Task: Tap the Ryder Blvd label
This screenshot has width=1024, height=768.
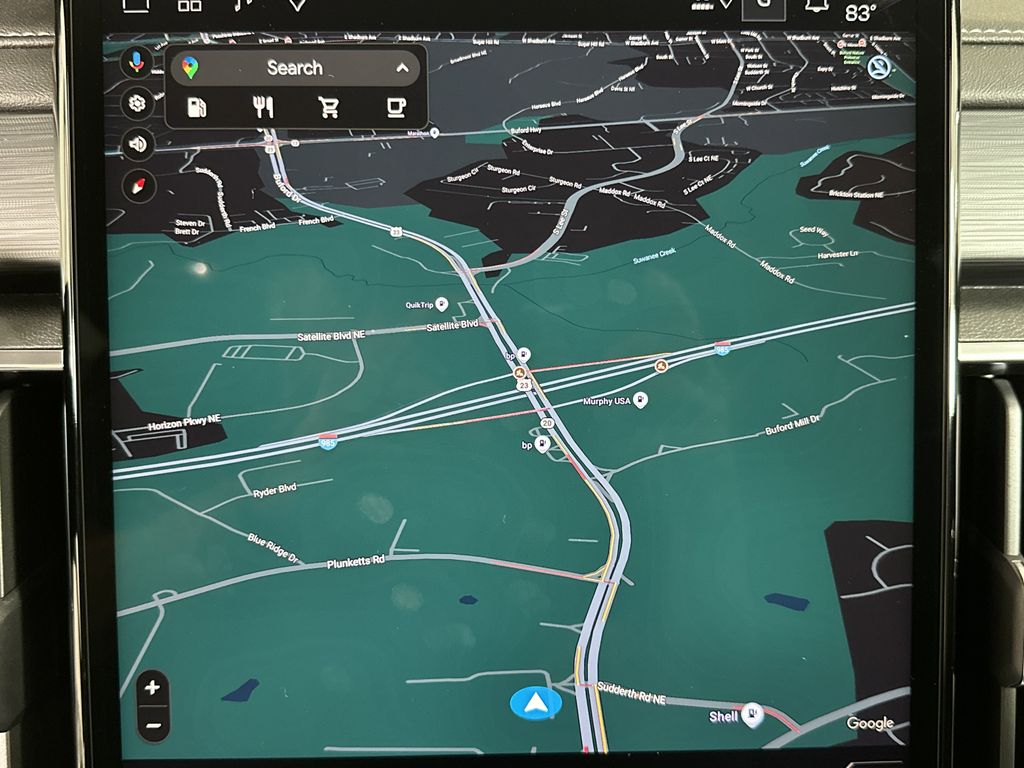Action: tap(274, 490)
